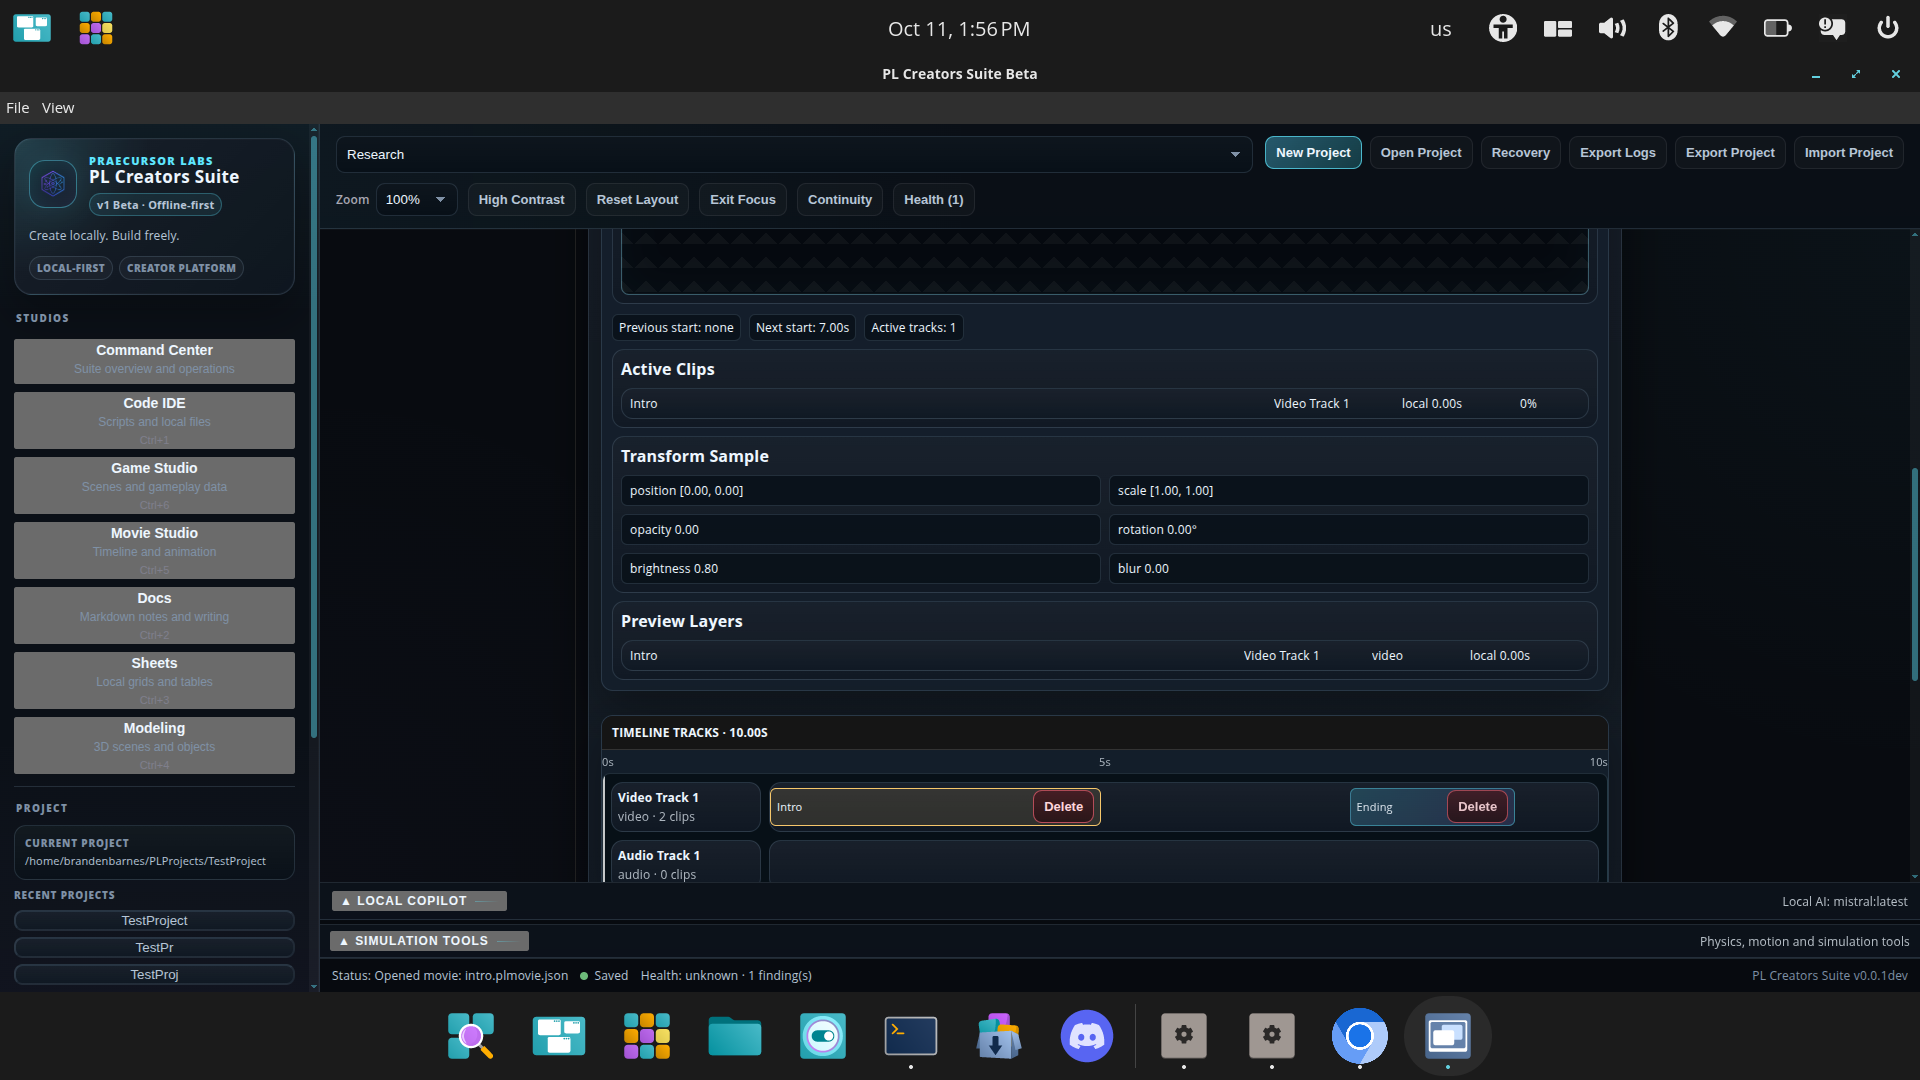Open the File menu

17,108
